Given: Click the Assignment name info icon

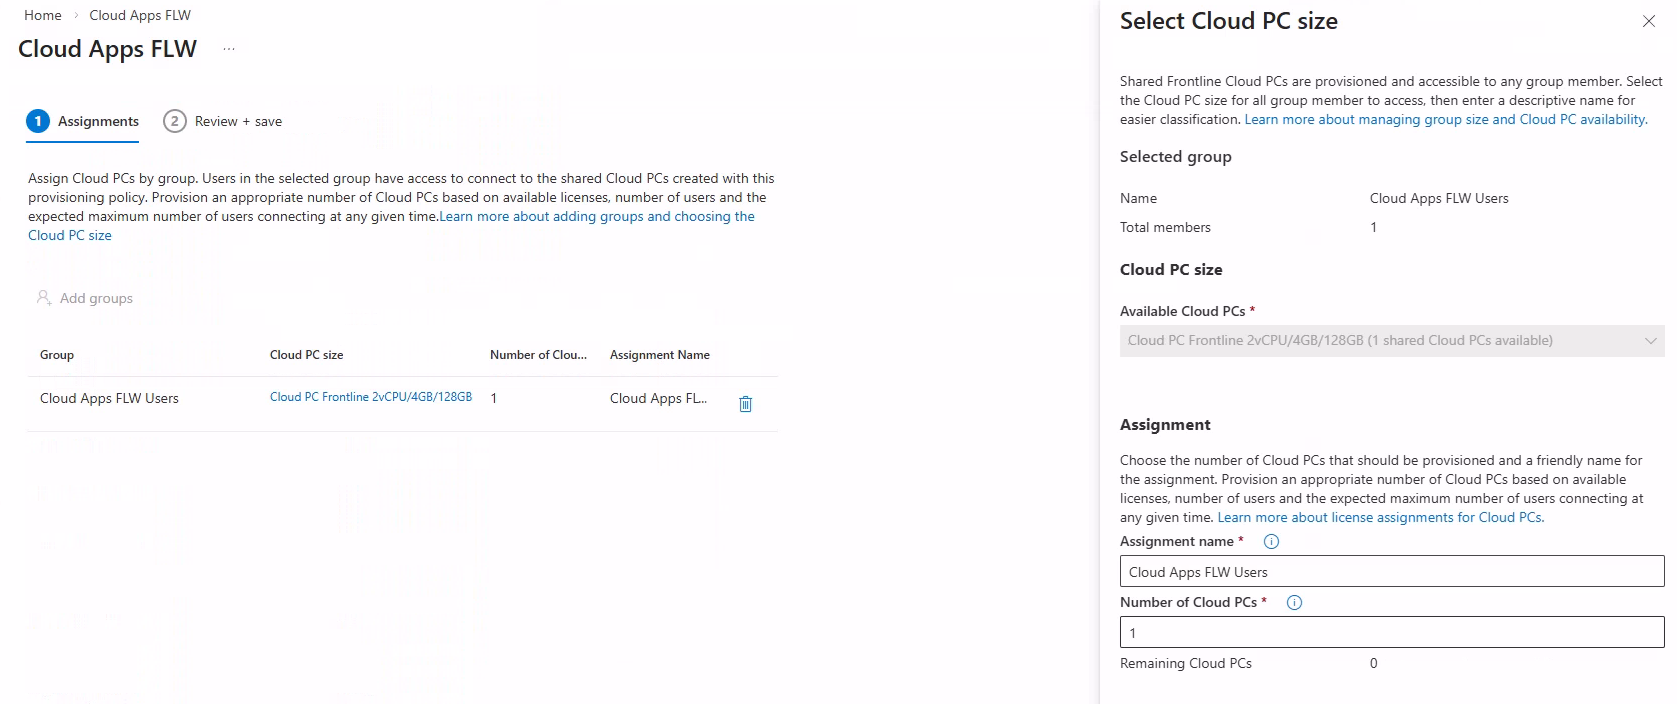Looking at the screenshot, I should tap(1271, 542).
